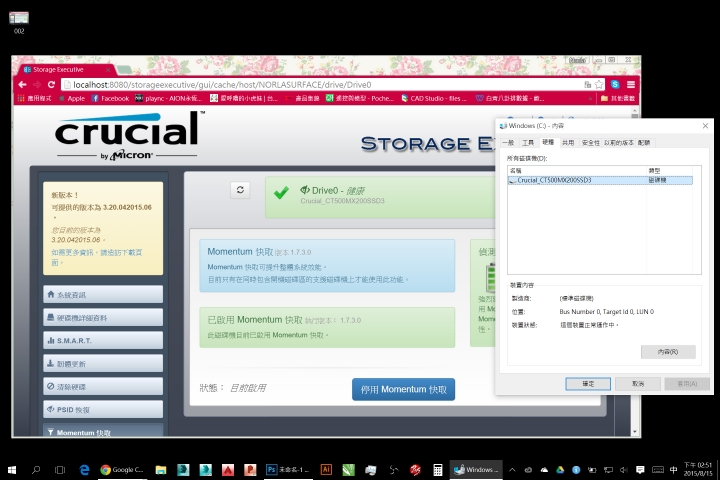The width and height of the screenshot is (720, 480).
Task: Open the touch keyboard tray icon
Action: click(x=658, y=469)
